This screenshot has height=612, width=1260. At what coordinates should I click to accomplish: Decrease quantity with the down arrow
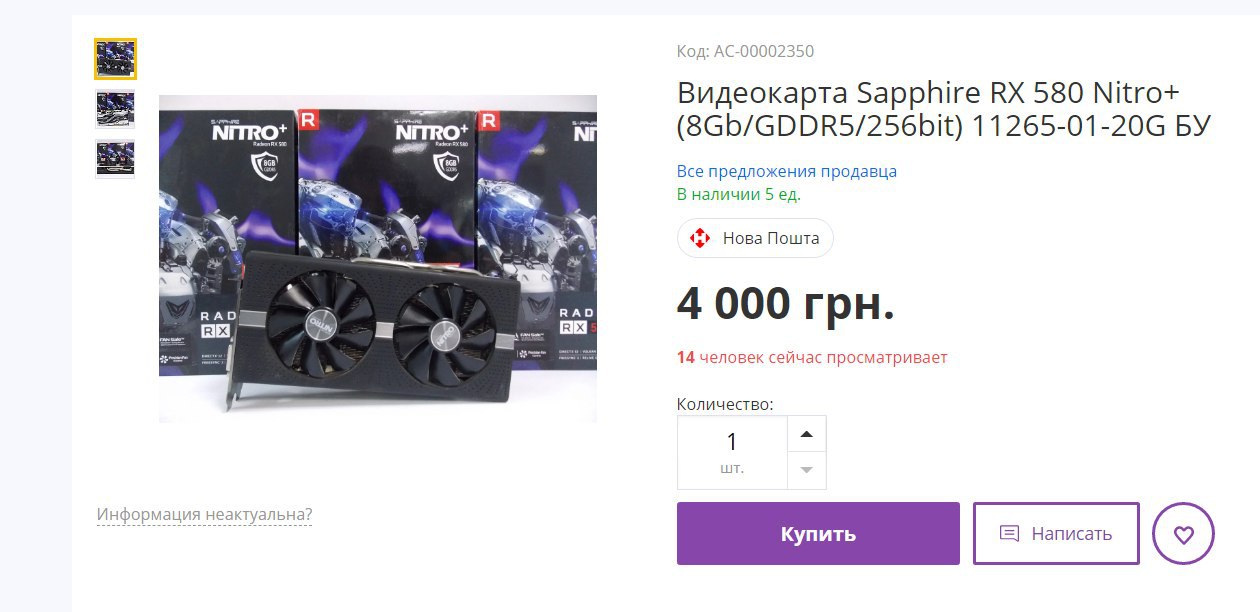point(807,470)
